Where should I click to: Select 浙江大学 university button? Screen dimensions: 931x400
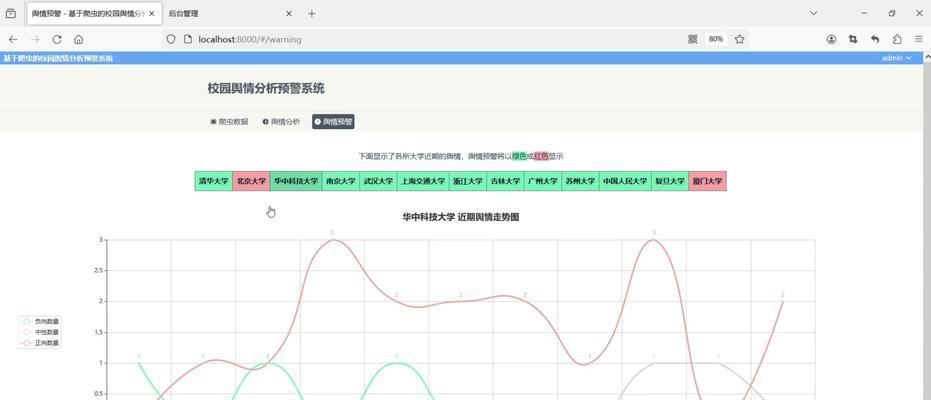click(x=467, y=181)
